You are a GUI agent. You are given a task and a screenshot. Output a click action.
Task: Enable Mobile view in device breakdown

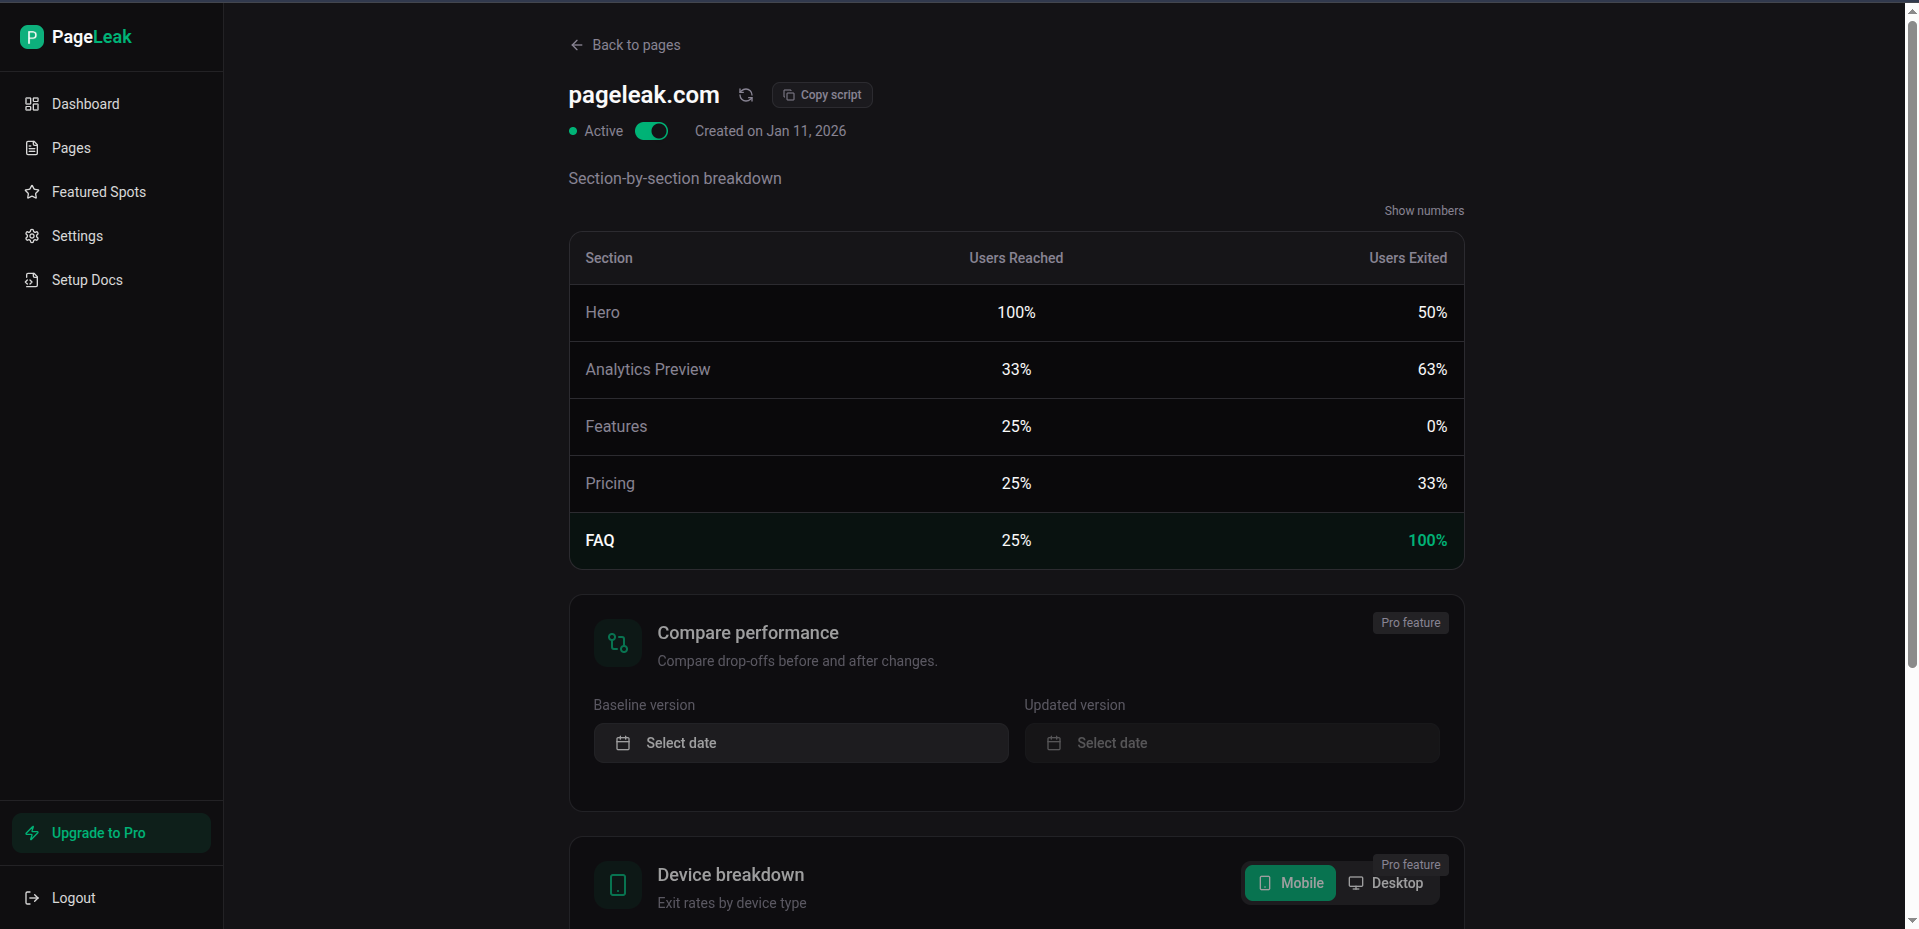pyautogui.click(x=1289, y=883)
